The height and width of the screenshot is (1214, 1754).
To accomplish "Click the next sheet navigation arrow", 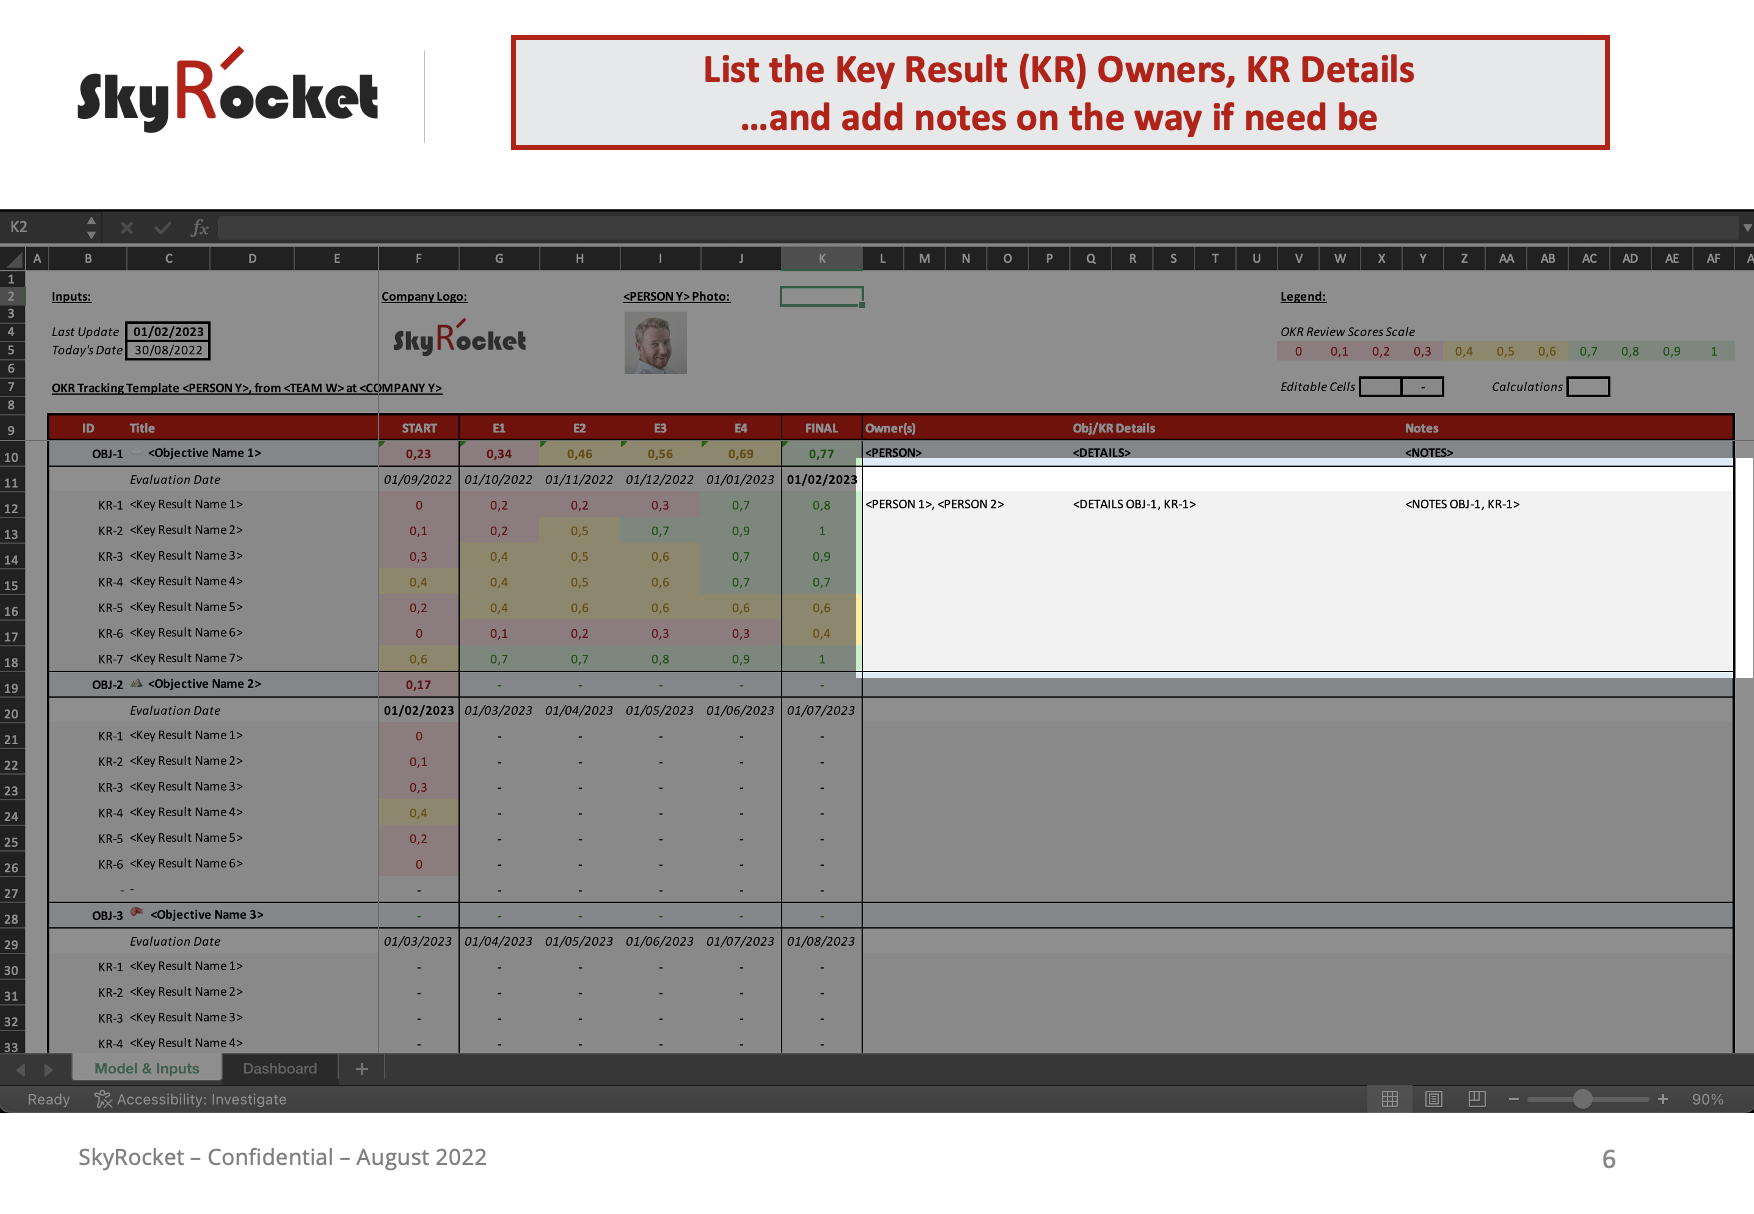I will pos(48,1070).
